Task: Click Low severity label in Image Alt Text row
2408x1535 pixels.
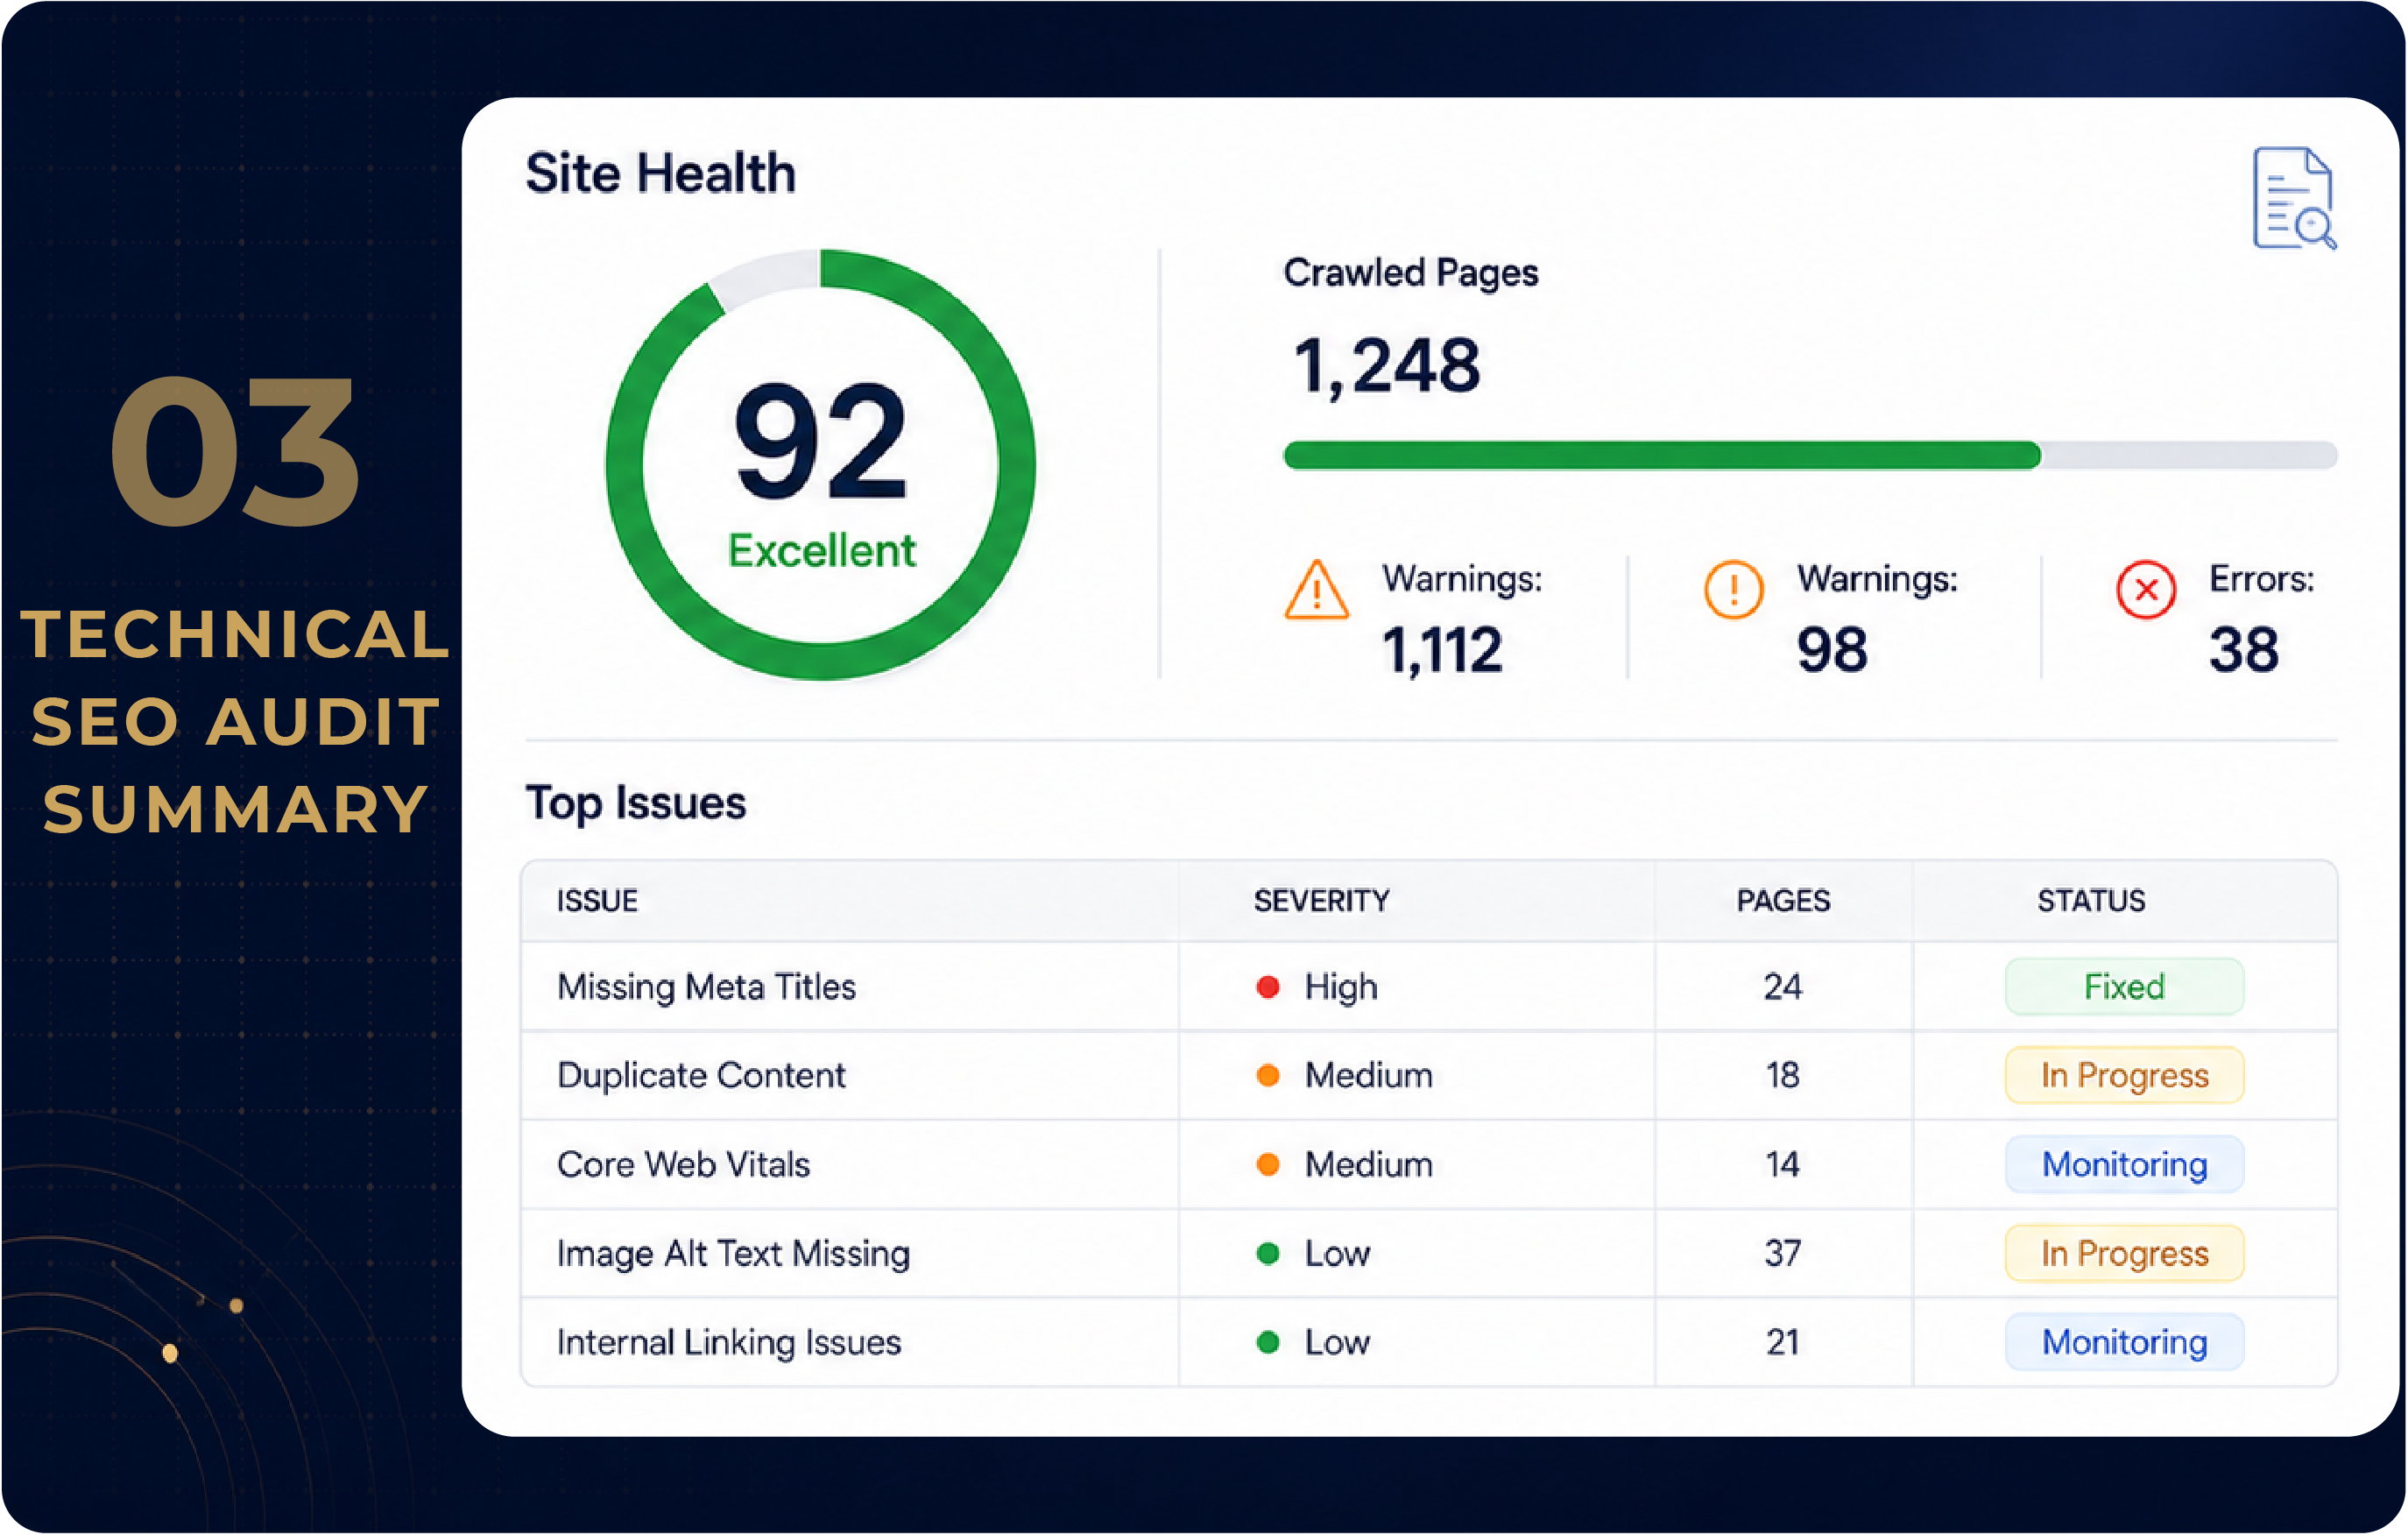Action: (x=1338, y=1254)
